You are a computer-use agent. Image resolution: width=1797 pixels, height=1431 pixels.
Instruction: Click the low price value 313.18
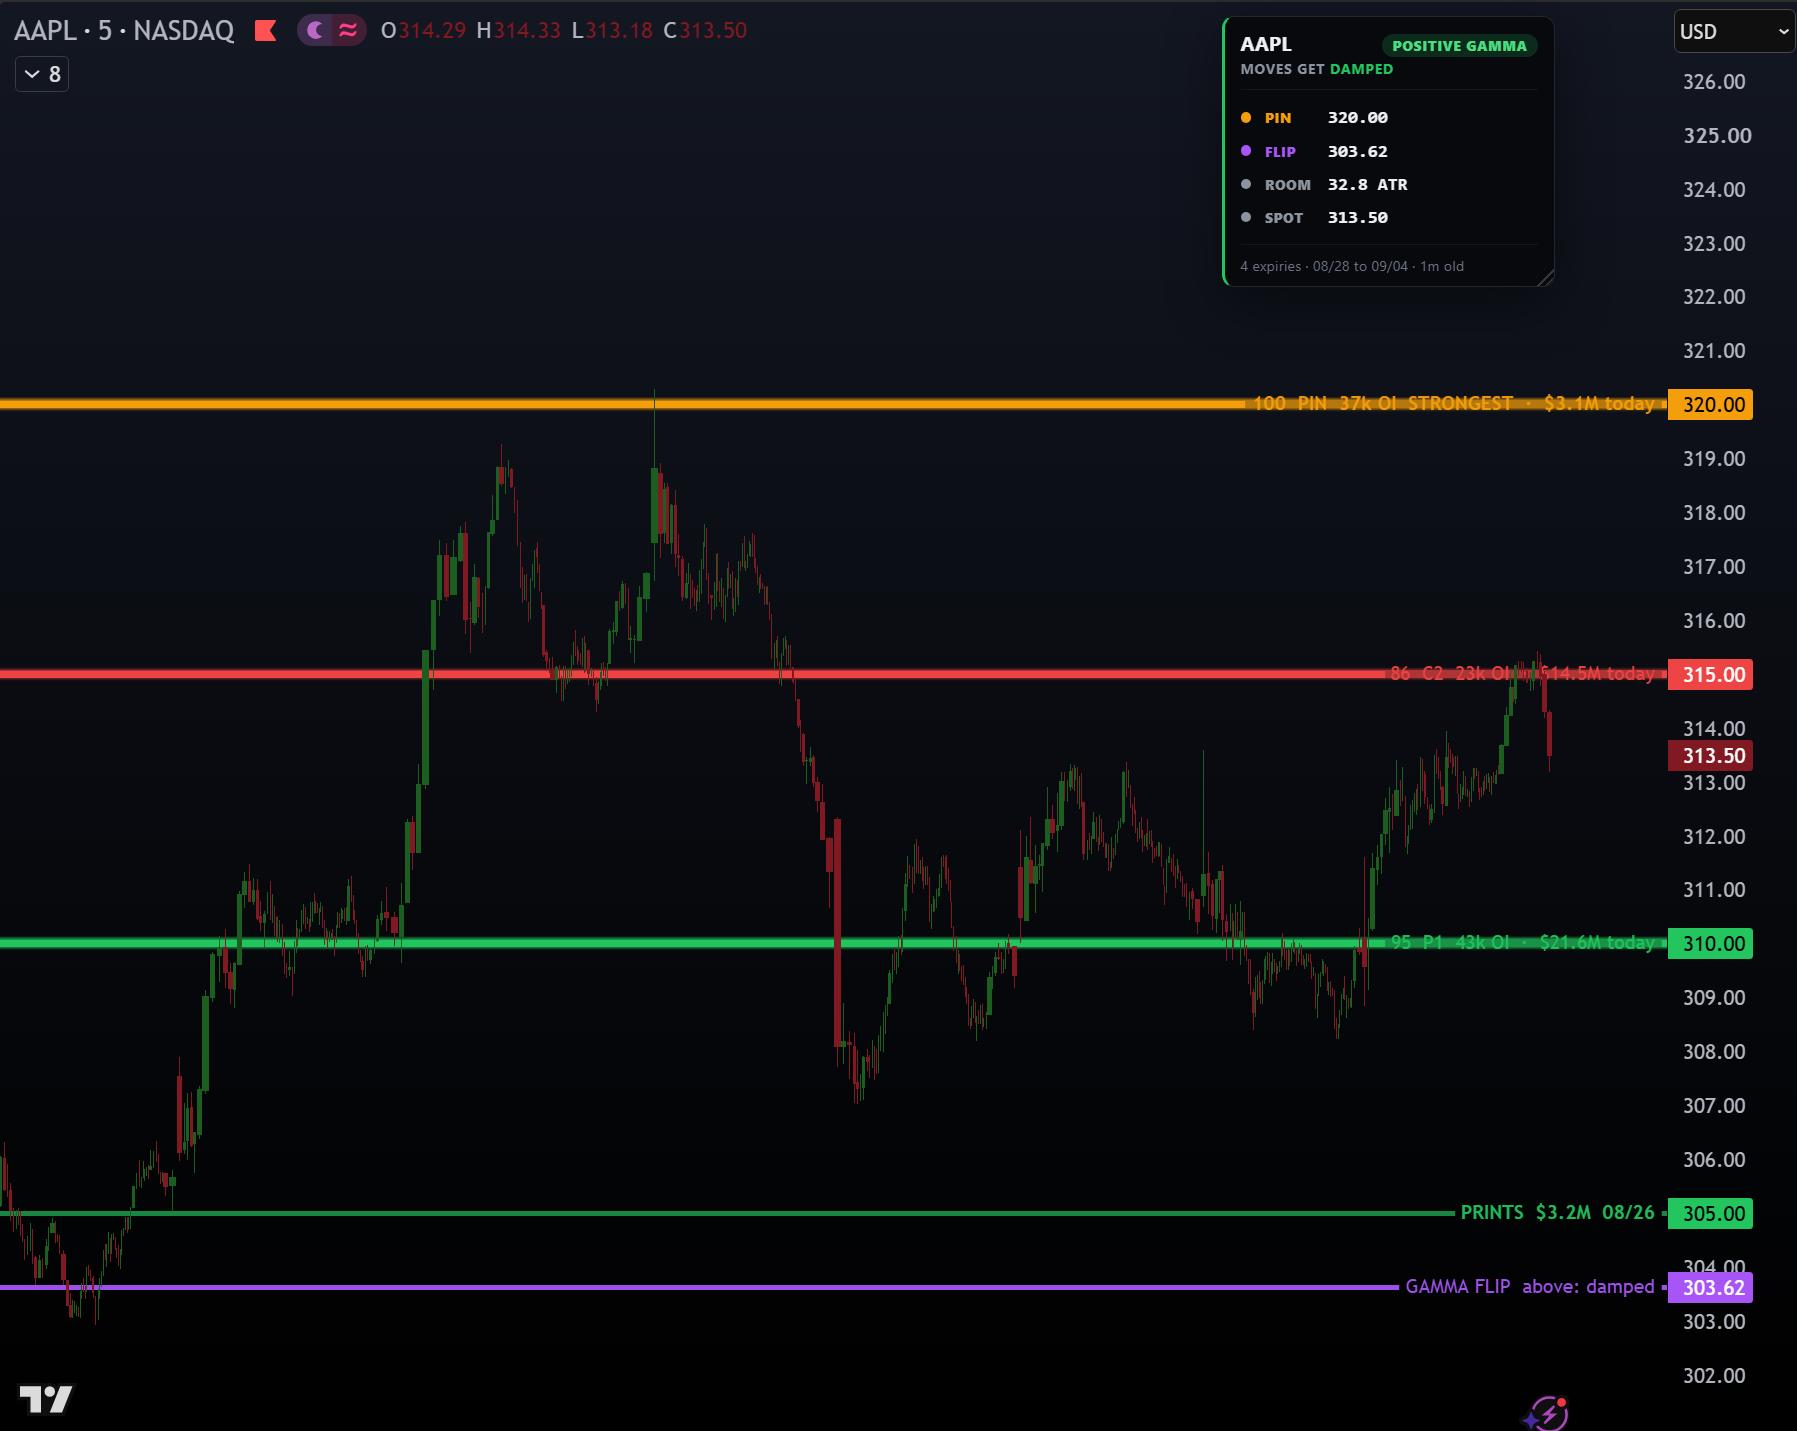click(619, 31)
